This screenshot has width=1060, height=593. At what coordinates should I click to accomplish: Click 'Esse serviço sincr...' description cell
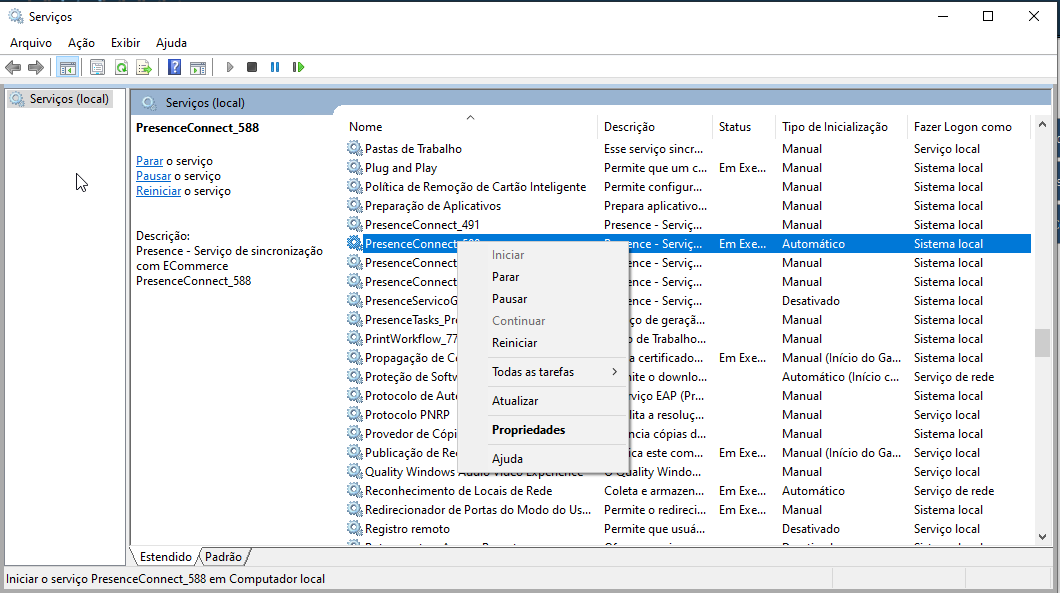tap(653, 149)
